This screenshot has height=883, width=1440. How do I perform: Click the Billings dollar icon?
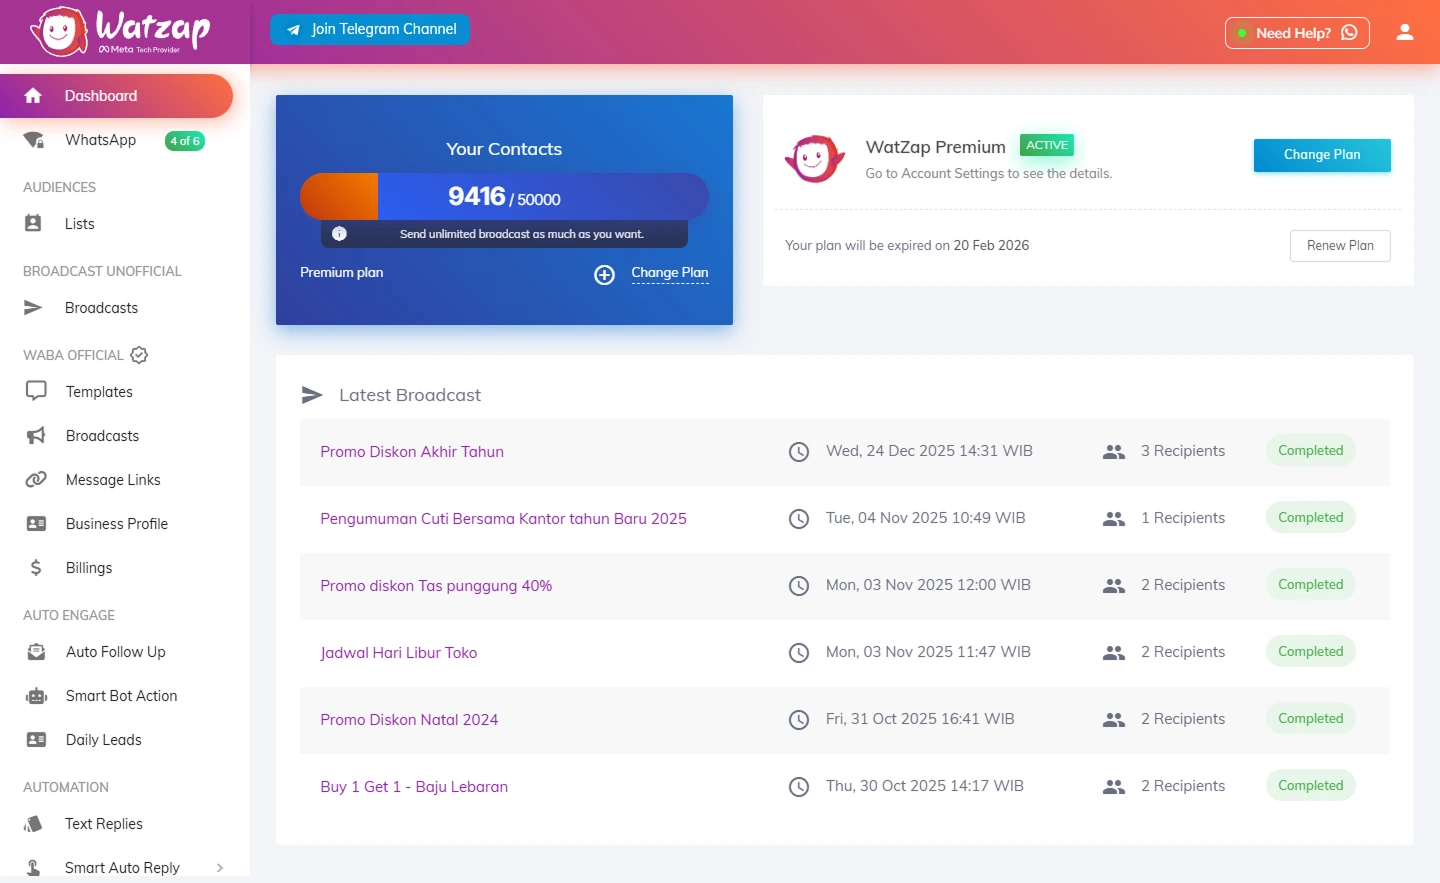click(36, 568)
